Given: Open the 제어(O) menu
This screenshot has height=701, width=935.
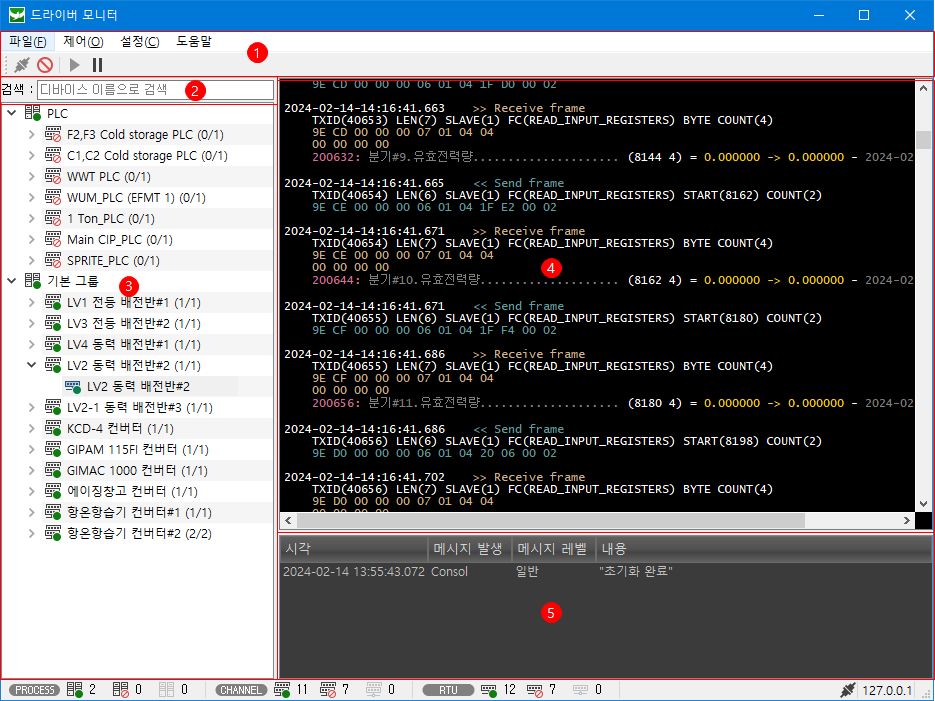Looking at the screenshot, I should pyautogui.click(x=83, y=42).
